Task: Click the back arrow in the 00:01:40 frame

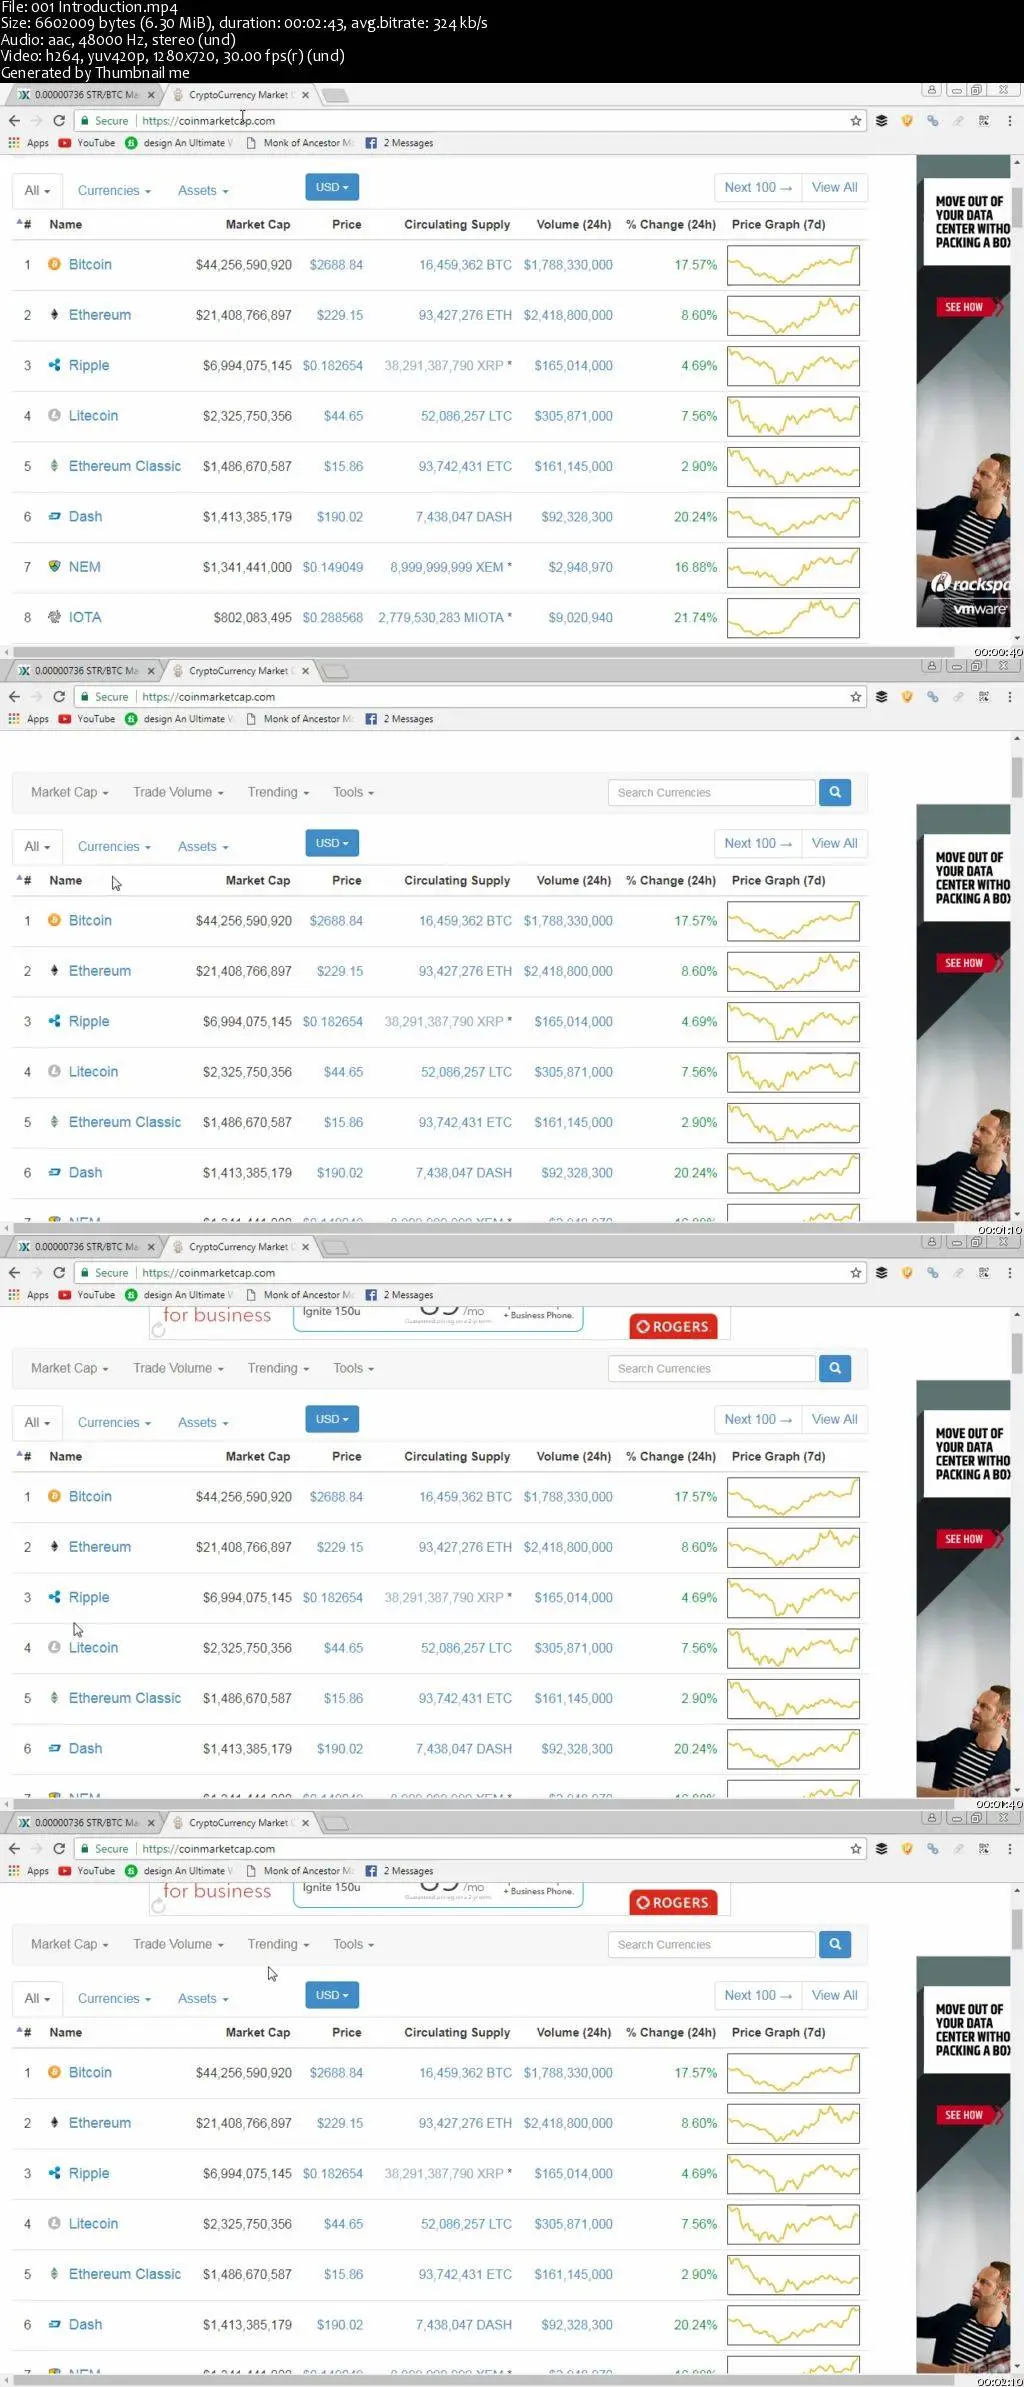Action: [14, 1273]
